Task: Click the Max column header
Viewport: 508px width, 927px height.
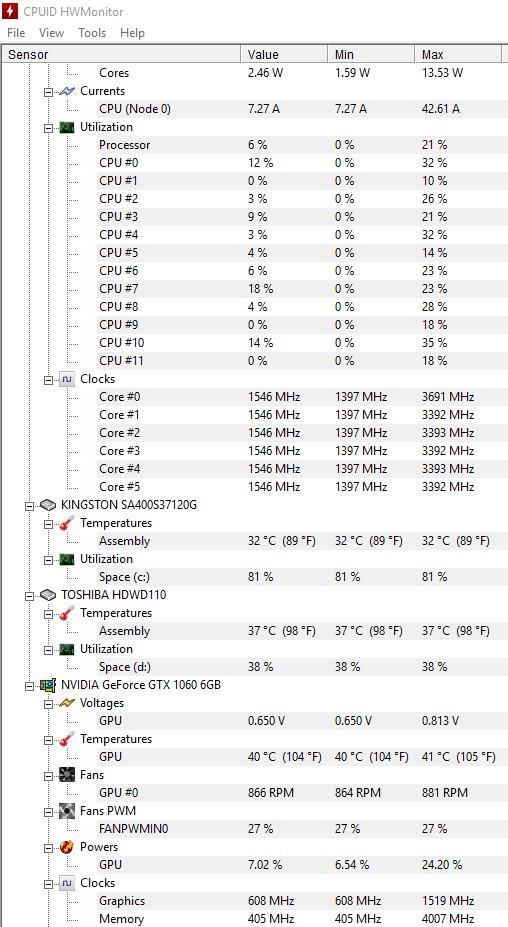Action: pos(459,54)
